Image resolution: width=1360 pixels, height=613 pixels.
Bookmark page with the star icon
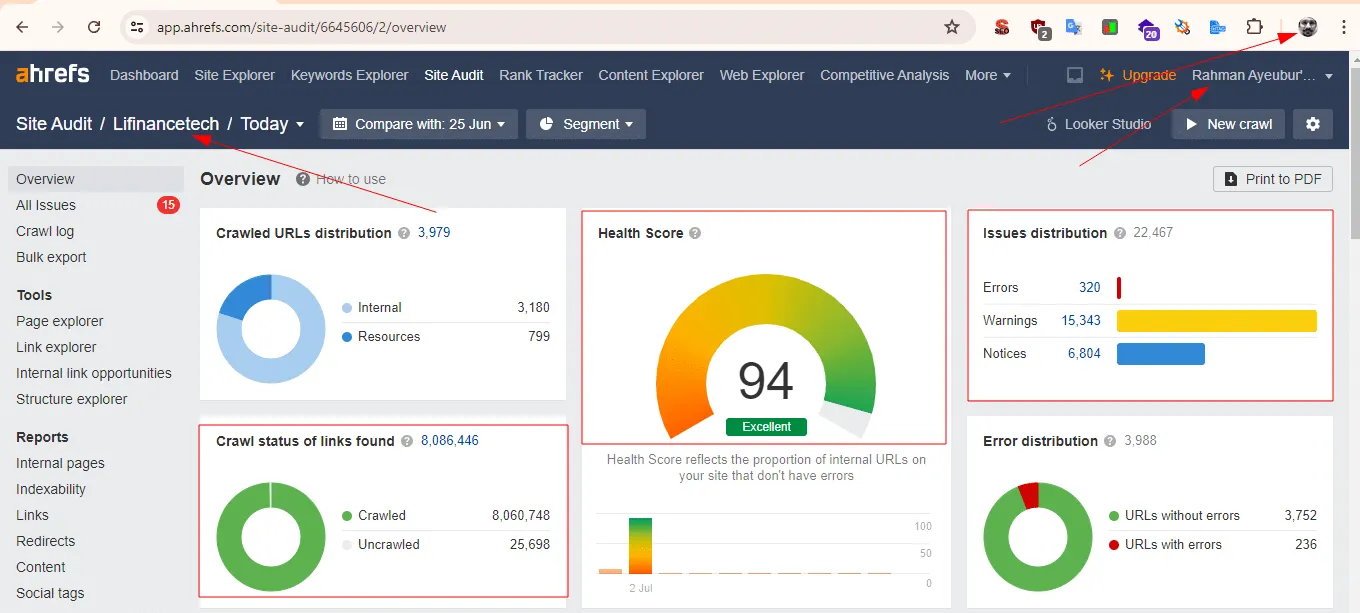click(x=952, y=27)
